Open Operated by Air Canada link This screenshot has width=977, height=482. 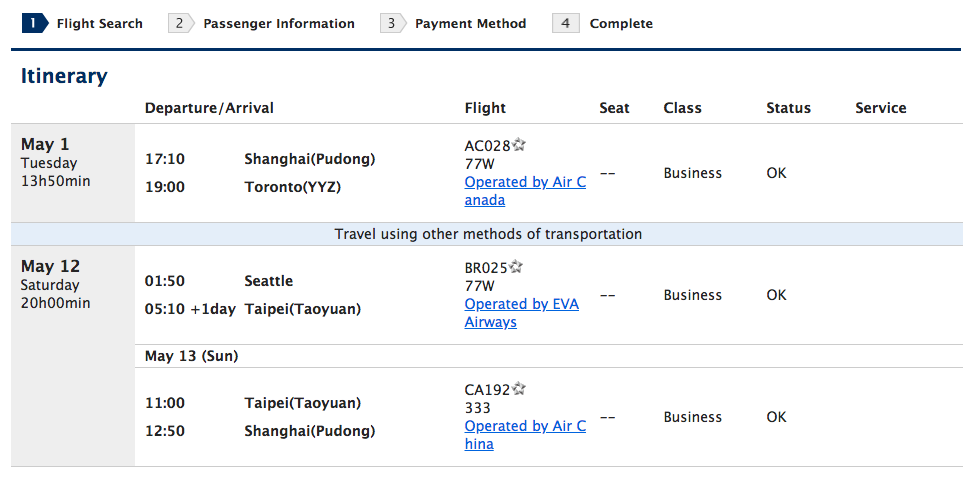tap(525, 192)
